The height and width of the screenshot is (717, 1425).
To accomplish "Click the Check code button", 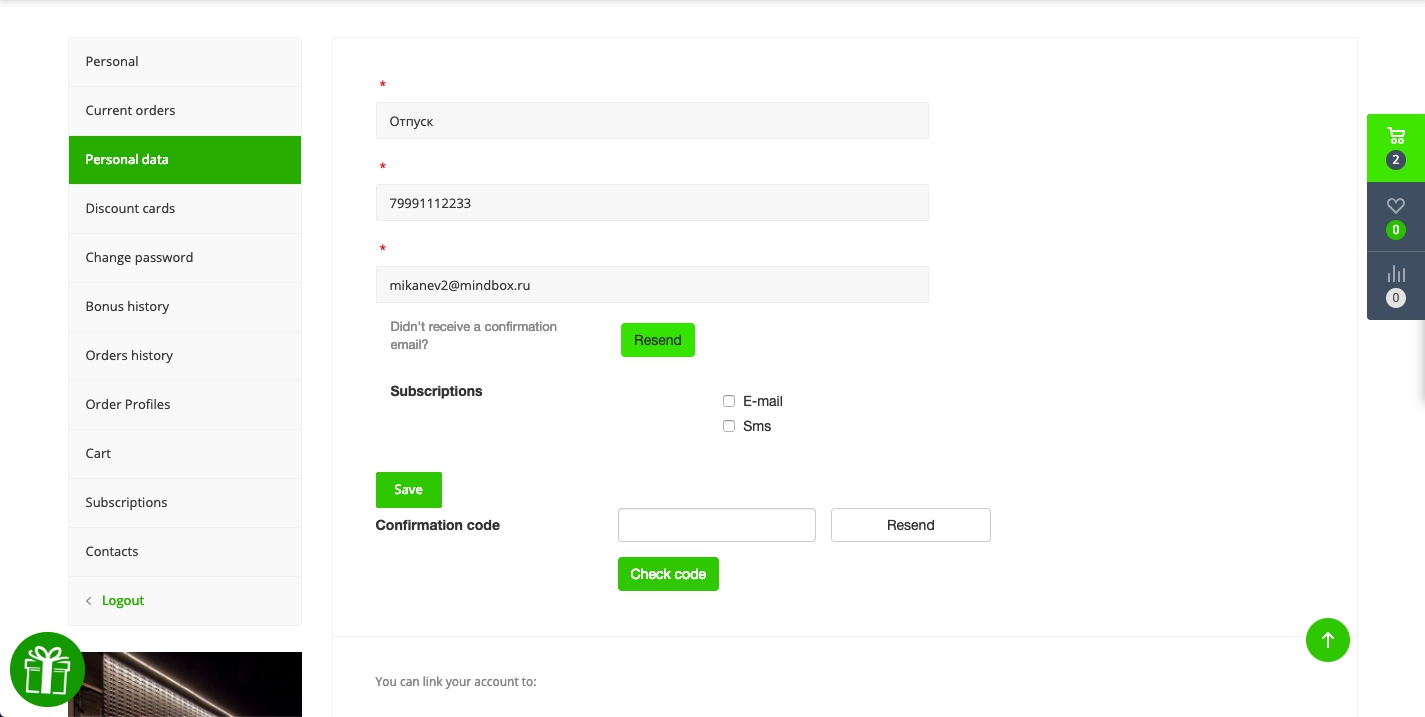I will pos(668,574).
